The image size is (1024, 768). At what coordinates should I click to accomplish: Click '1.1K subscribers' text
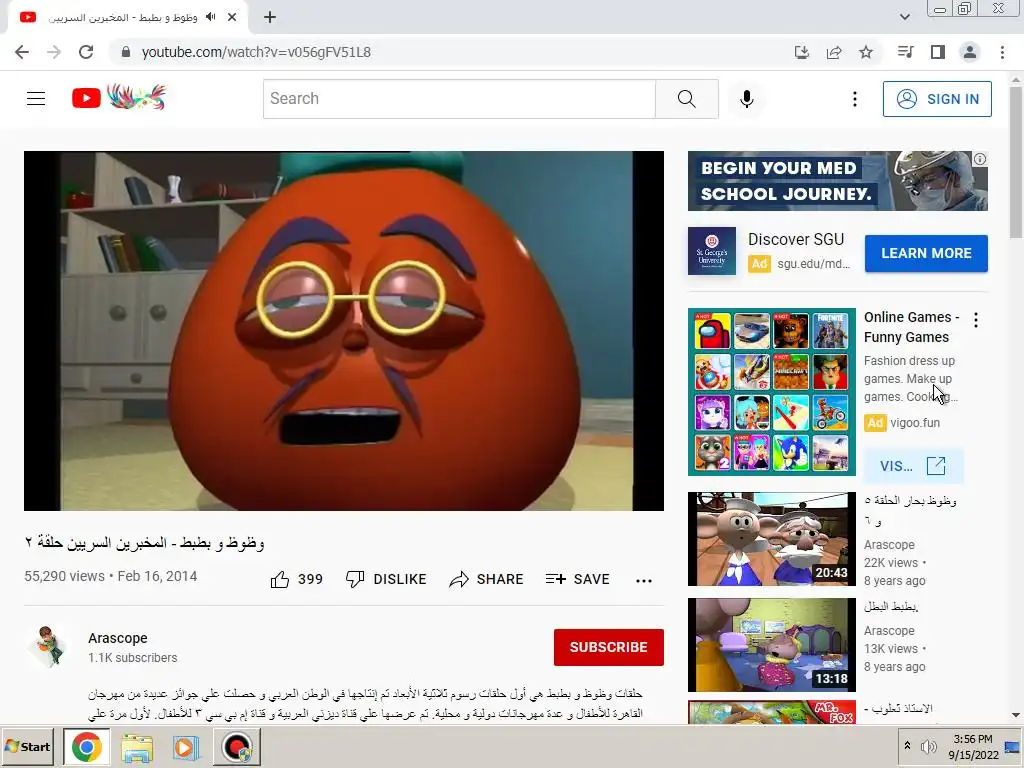[x=133, y=658]
